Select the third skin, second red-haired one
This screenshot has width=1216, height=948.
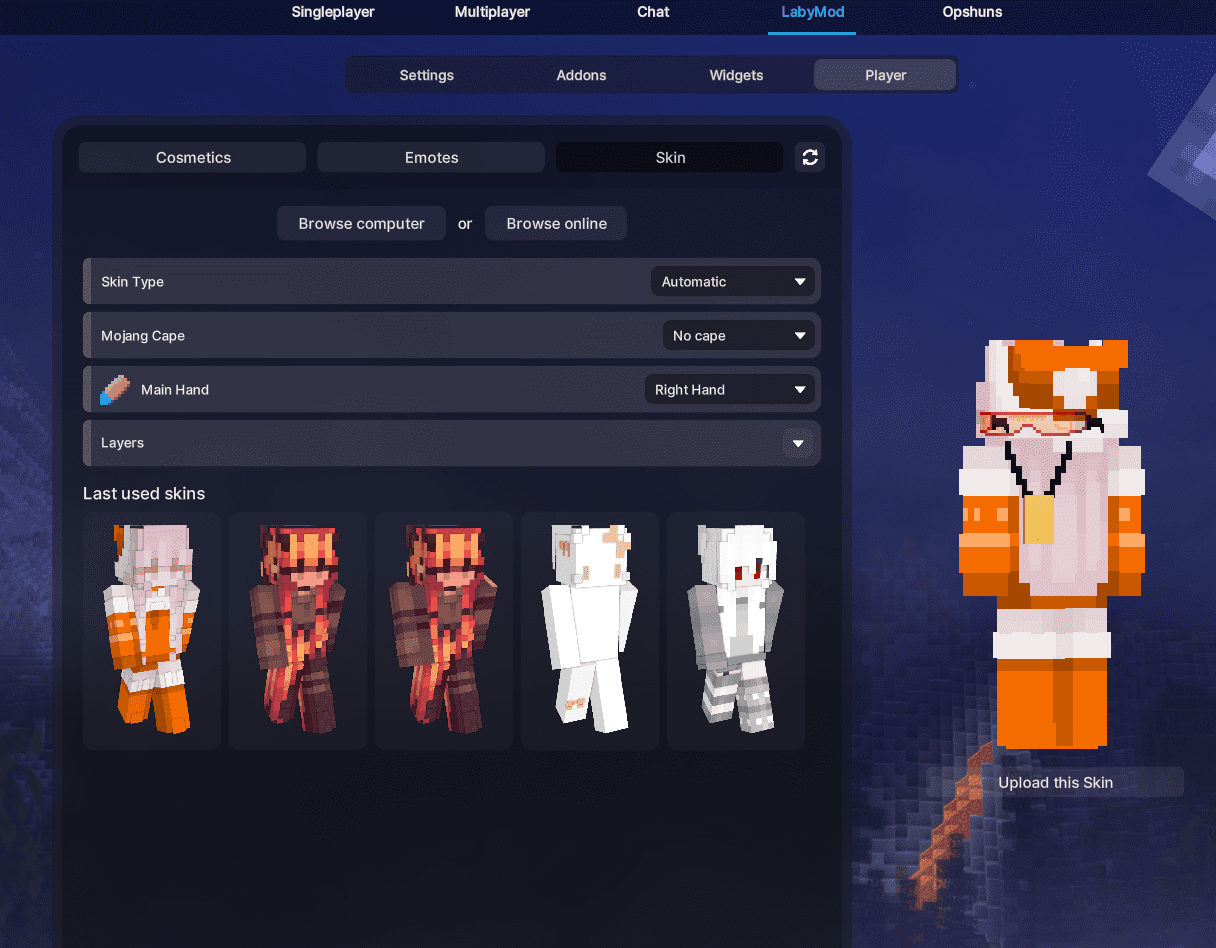[444, 631]
